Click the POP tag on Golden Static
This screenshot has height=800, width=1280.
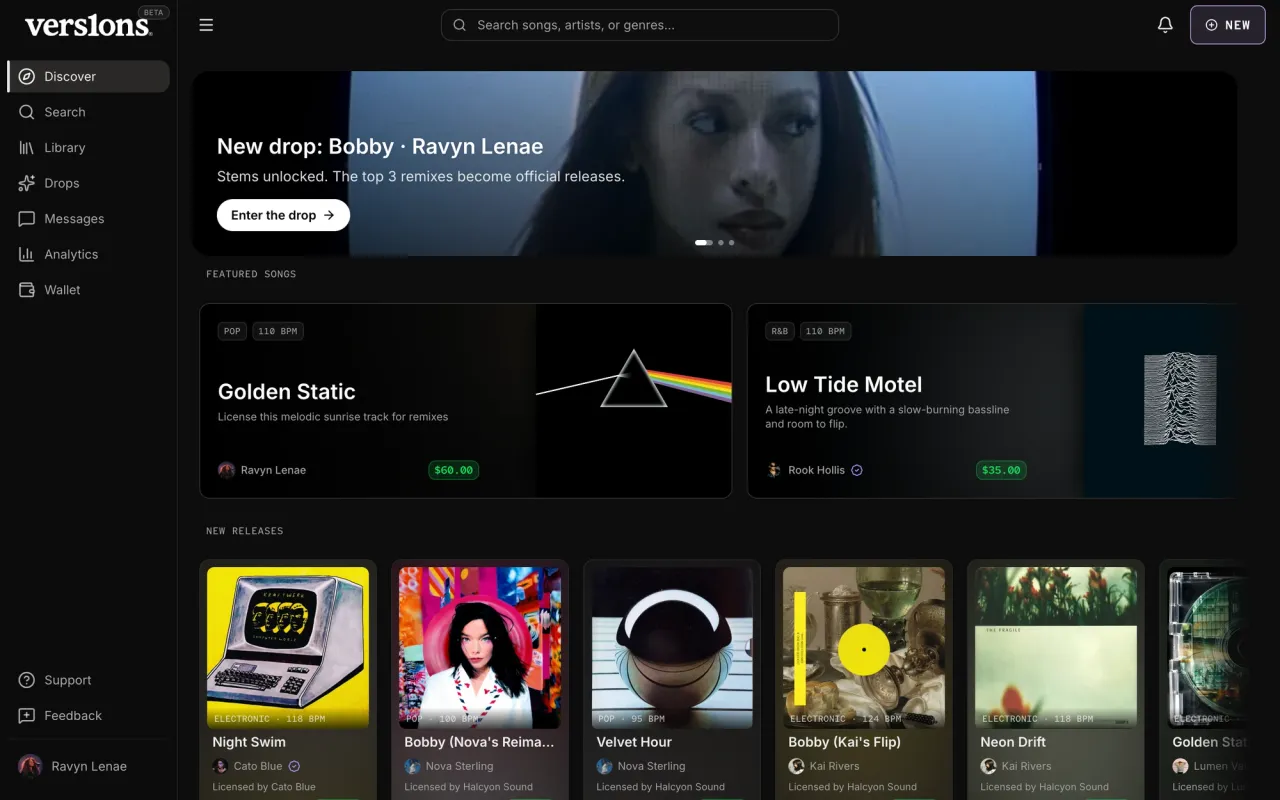click(232, 331)
